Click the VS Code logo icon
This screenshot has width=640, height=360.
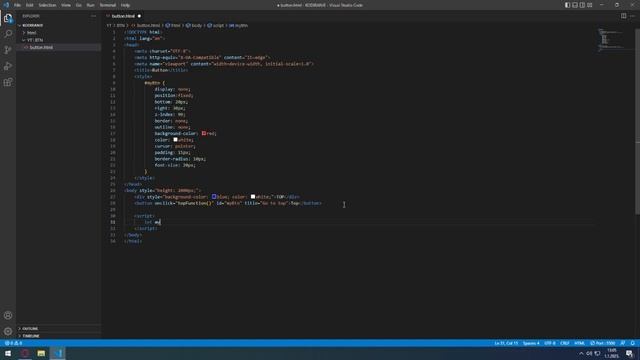click(x=6, y=5)
